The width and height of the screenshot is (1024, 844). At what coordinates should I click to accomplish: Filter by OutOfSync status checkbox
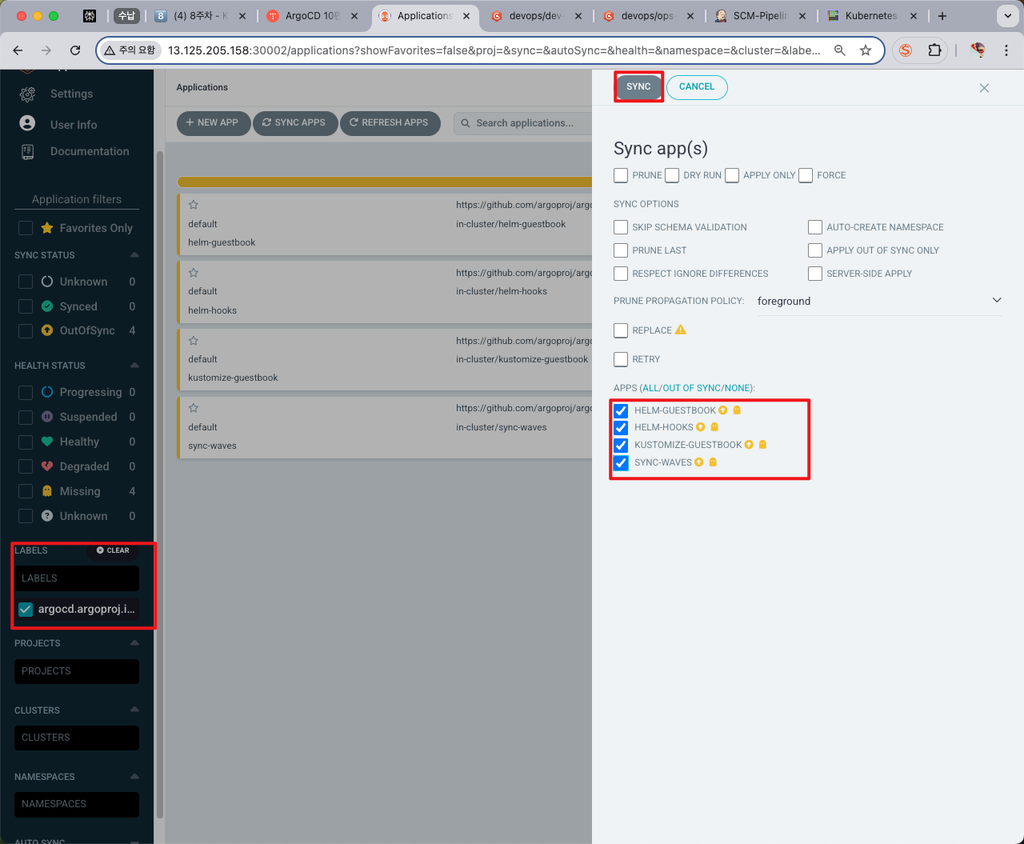click(x=25, y=331)
